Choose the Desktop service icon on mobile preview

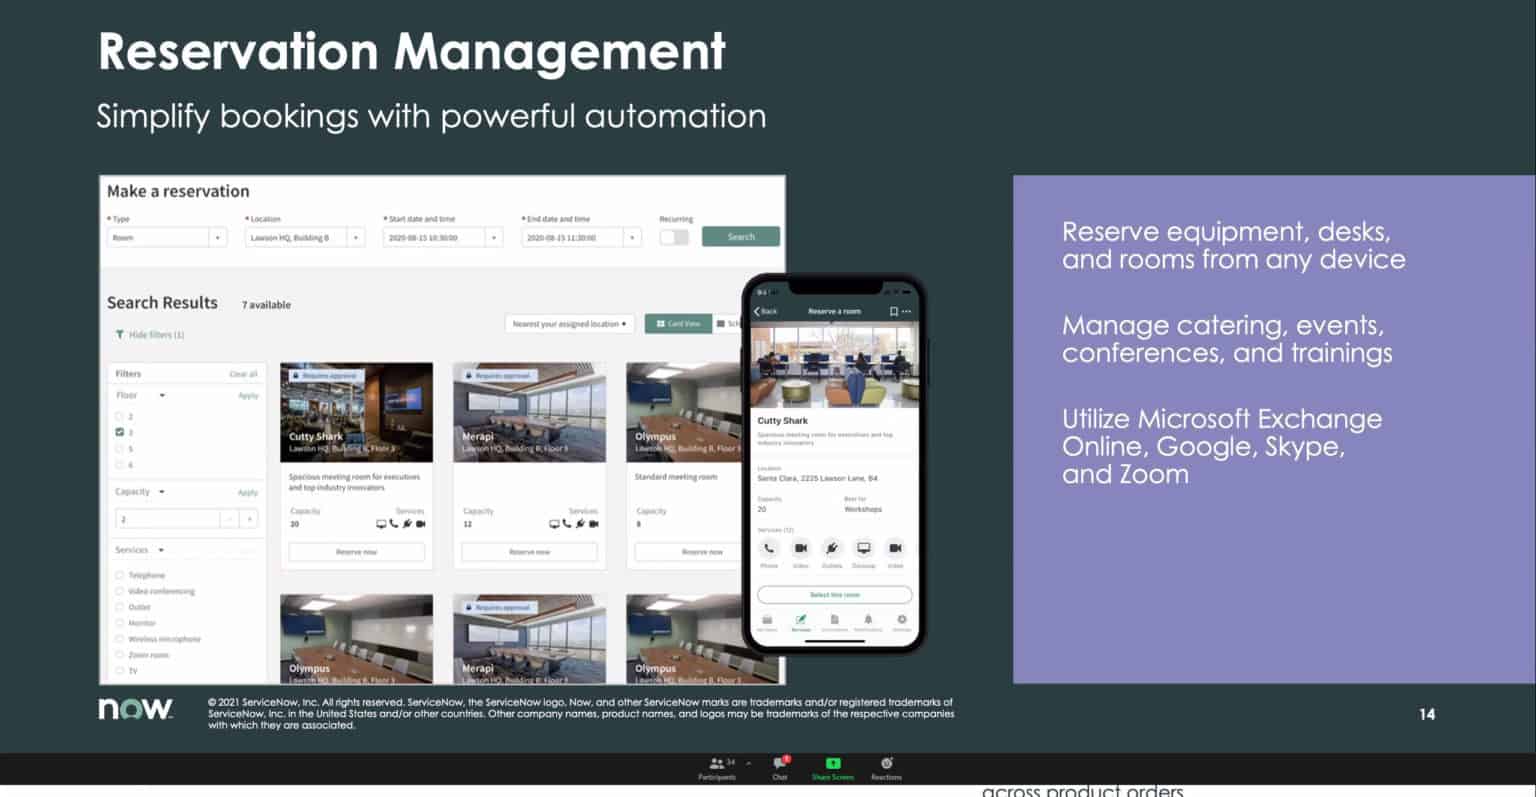[864, 548]
